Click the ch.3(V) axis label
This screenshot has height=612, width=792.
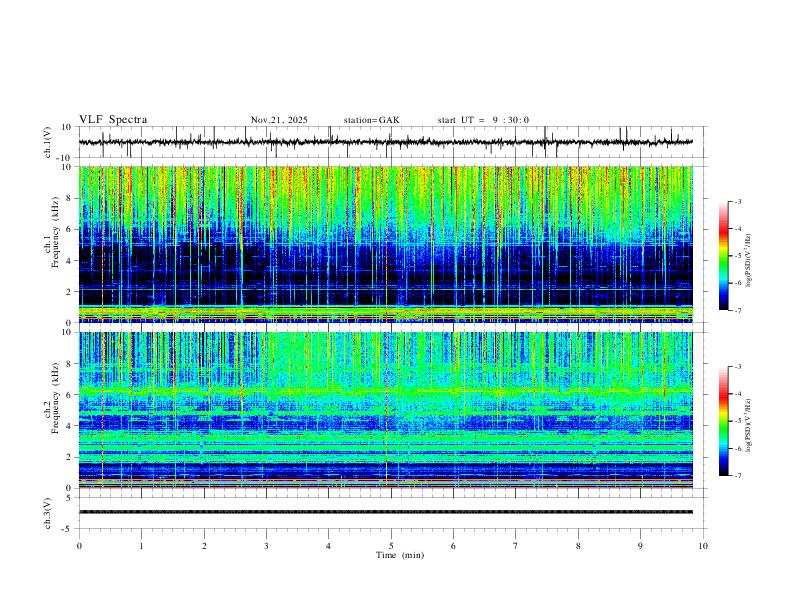[x=48, y=513]
